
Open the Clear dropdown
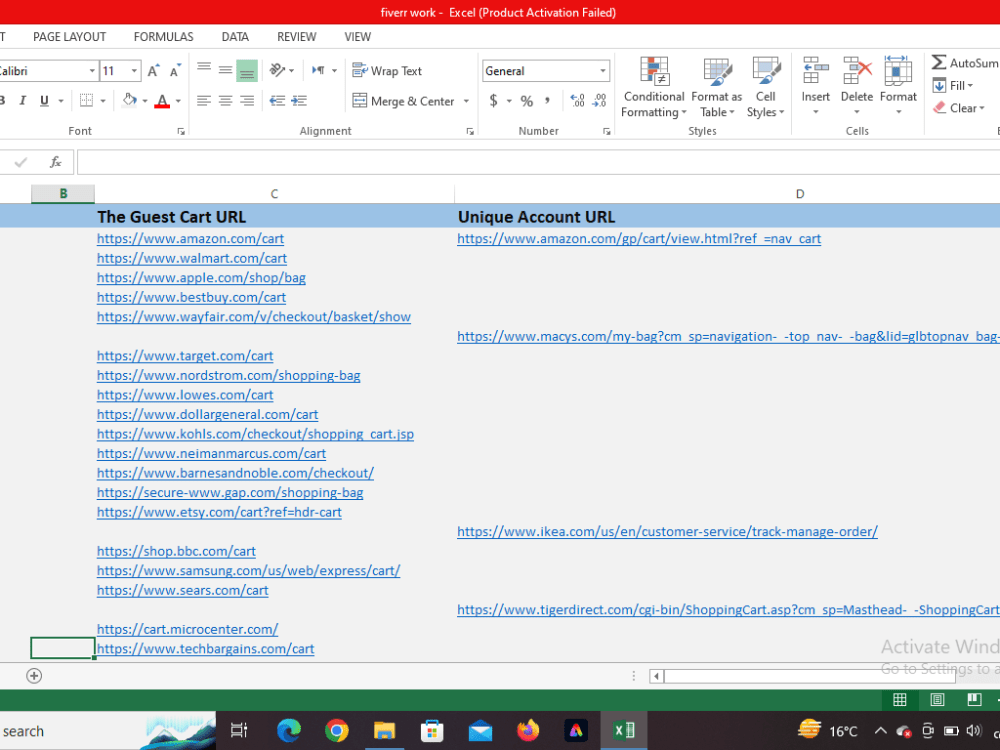(959, 108)
